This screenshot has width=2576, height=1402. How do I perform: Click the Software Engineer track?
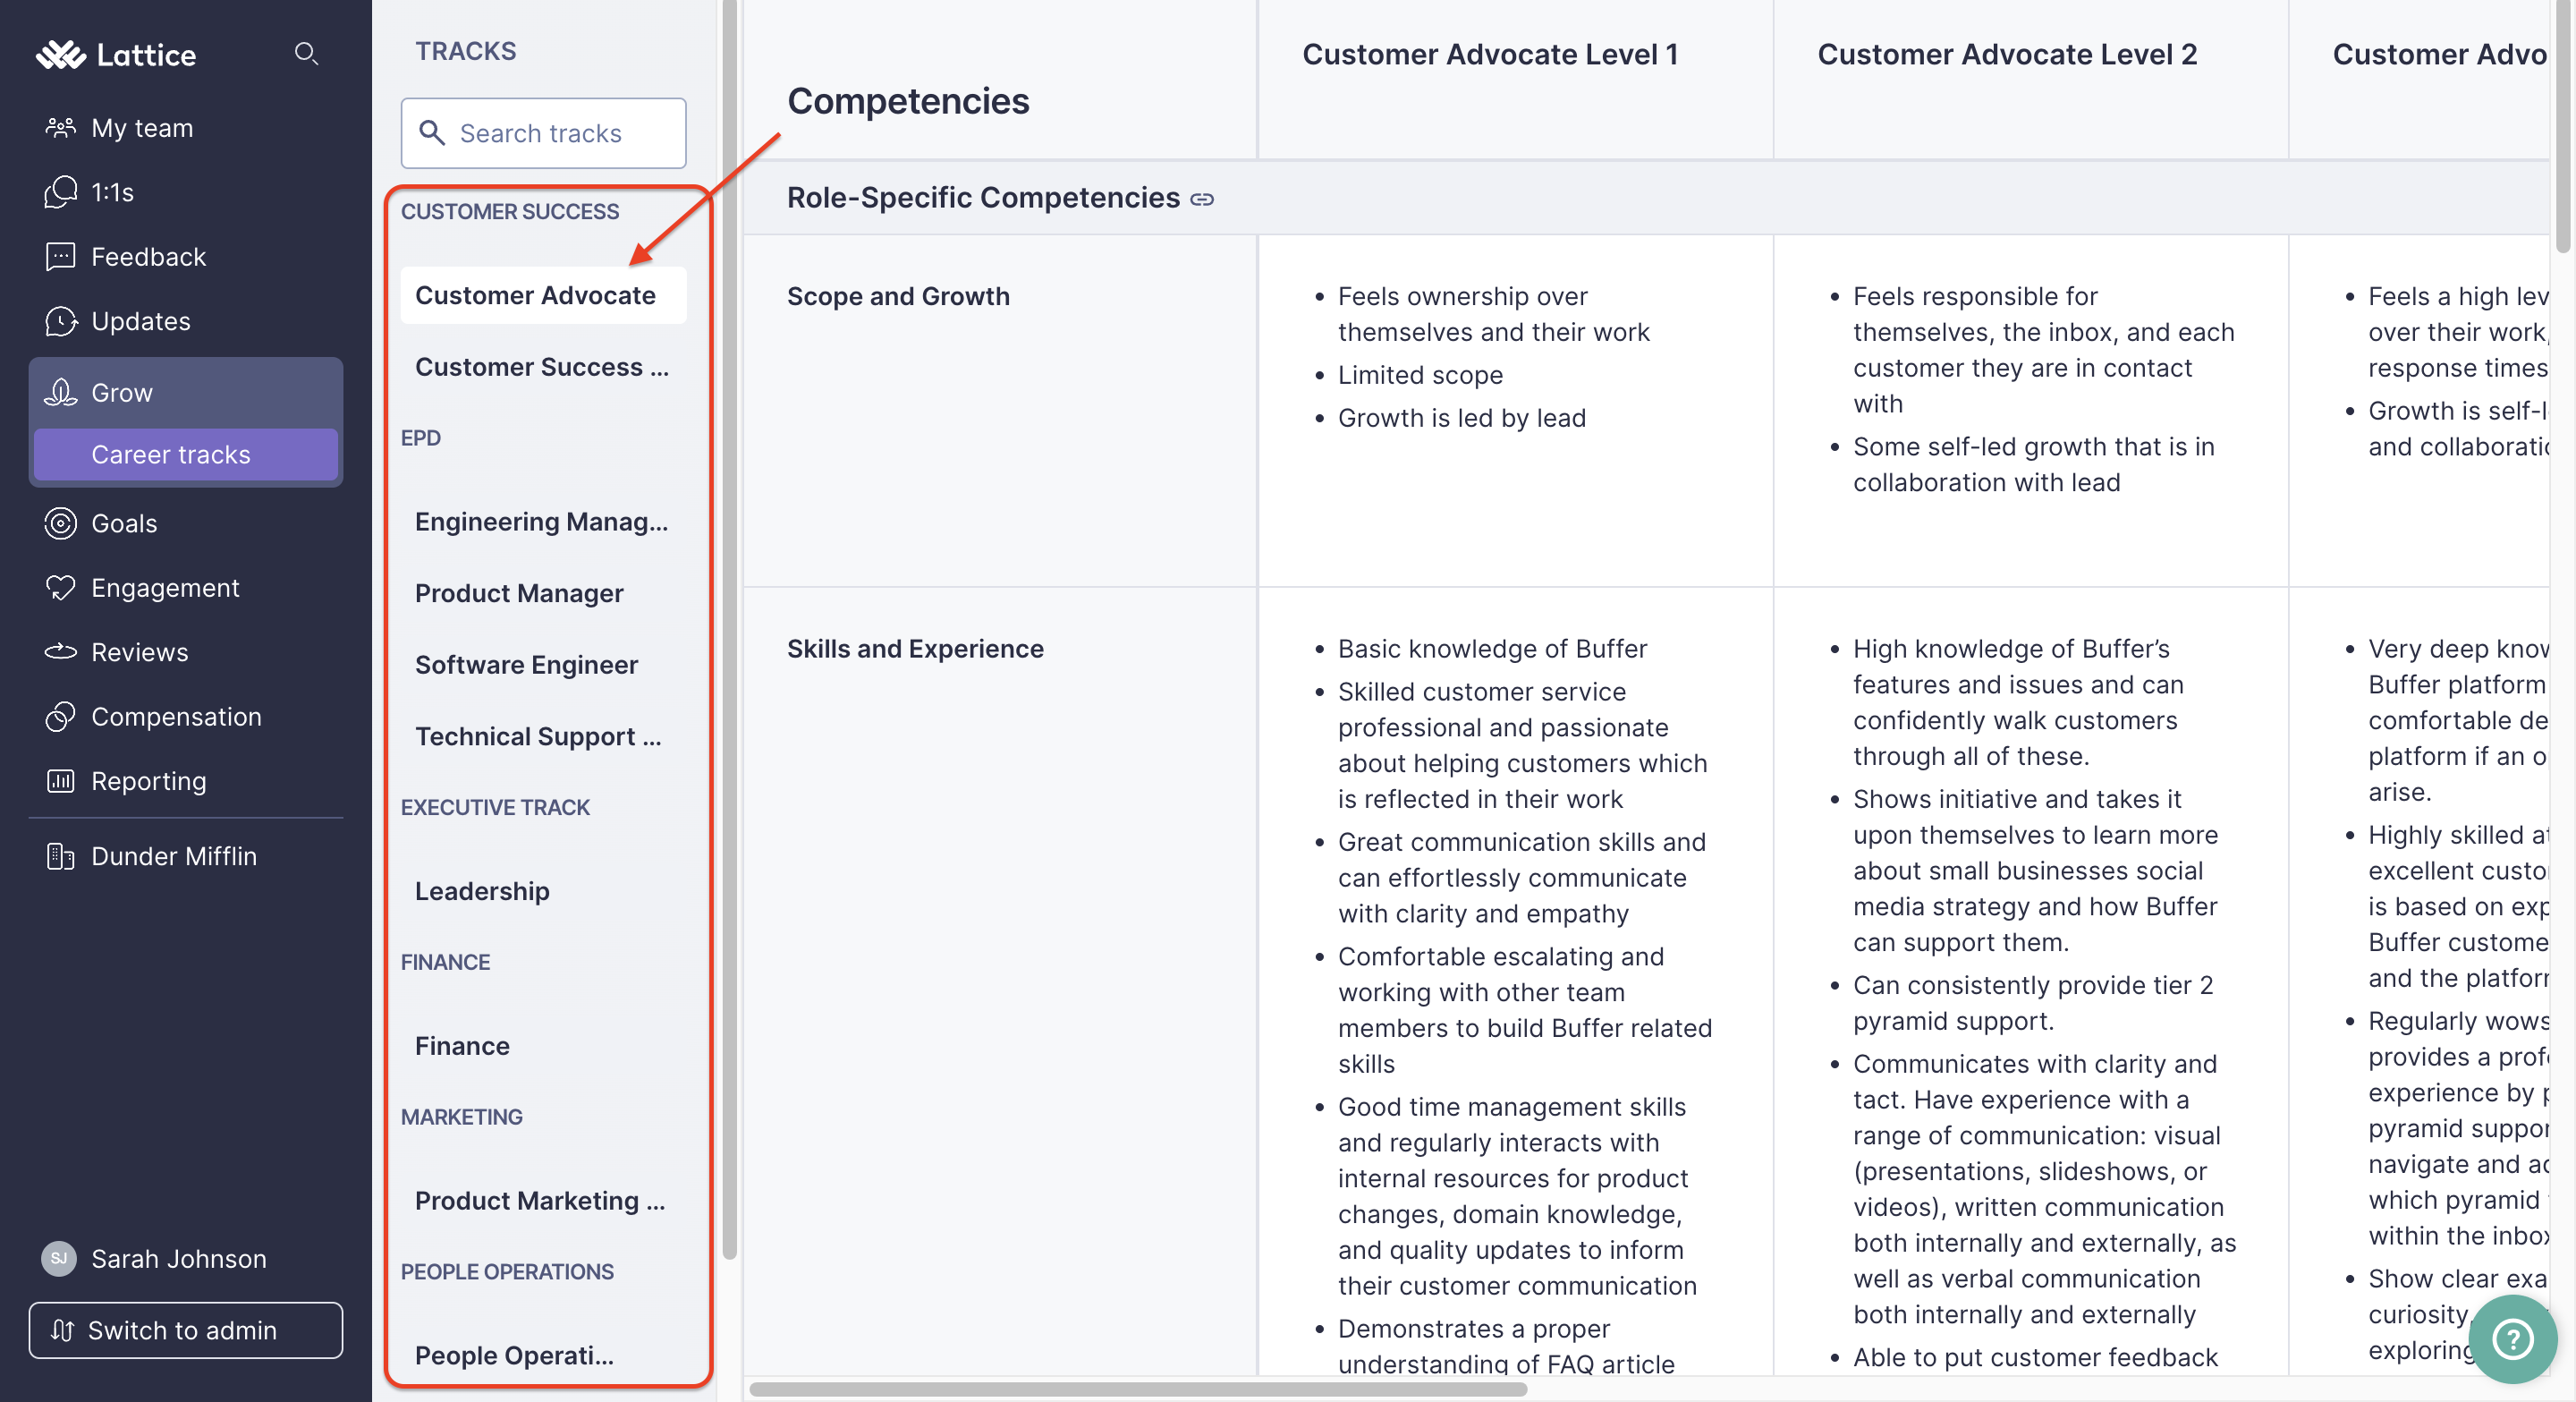pyautogui.click(x=526, y=663)
